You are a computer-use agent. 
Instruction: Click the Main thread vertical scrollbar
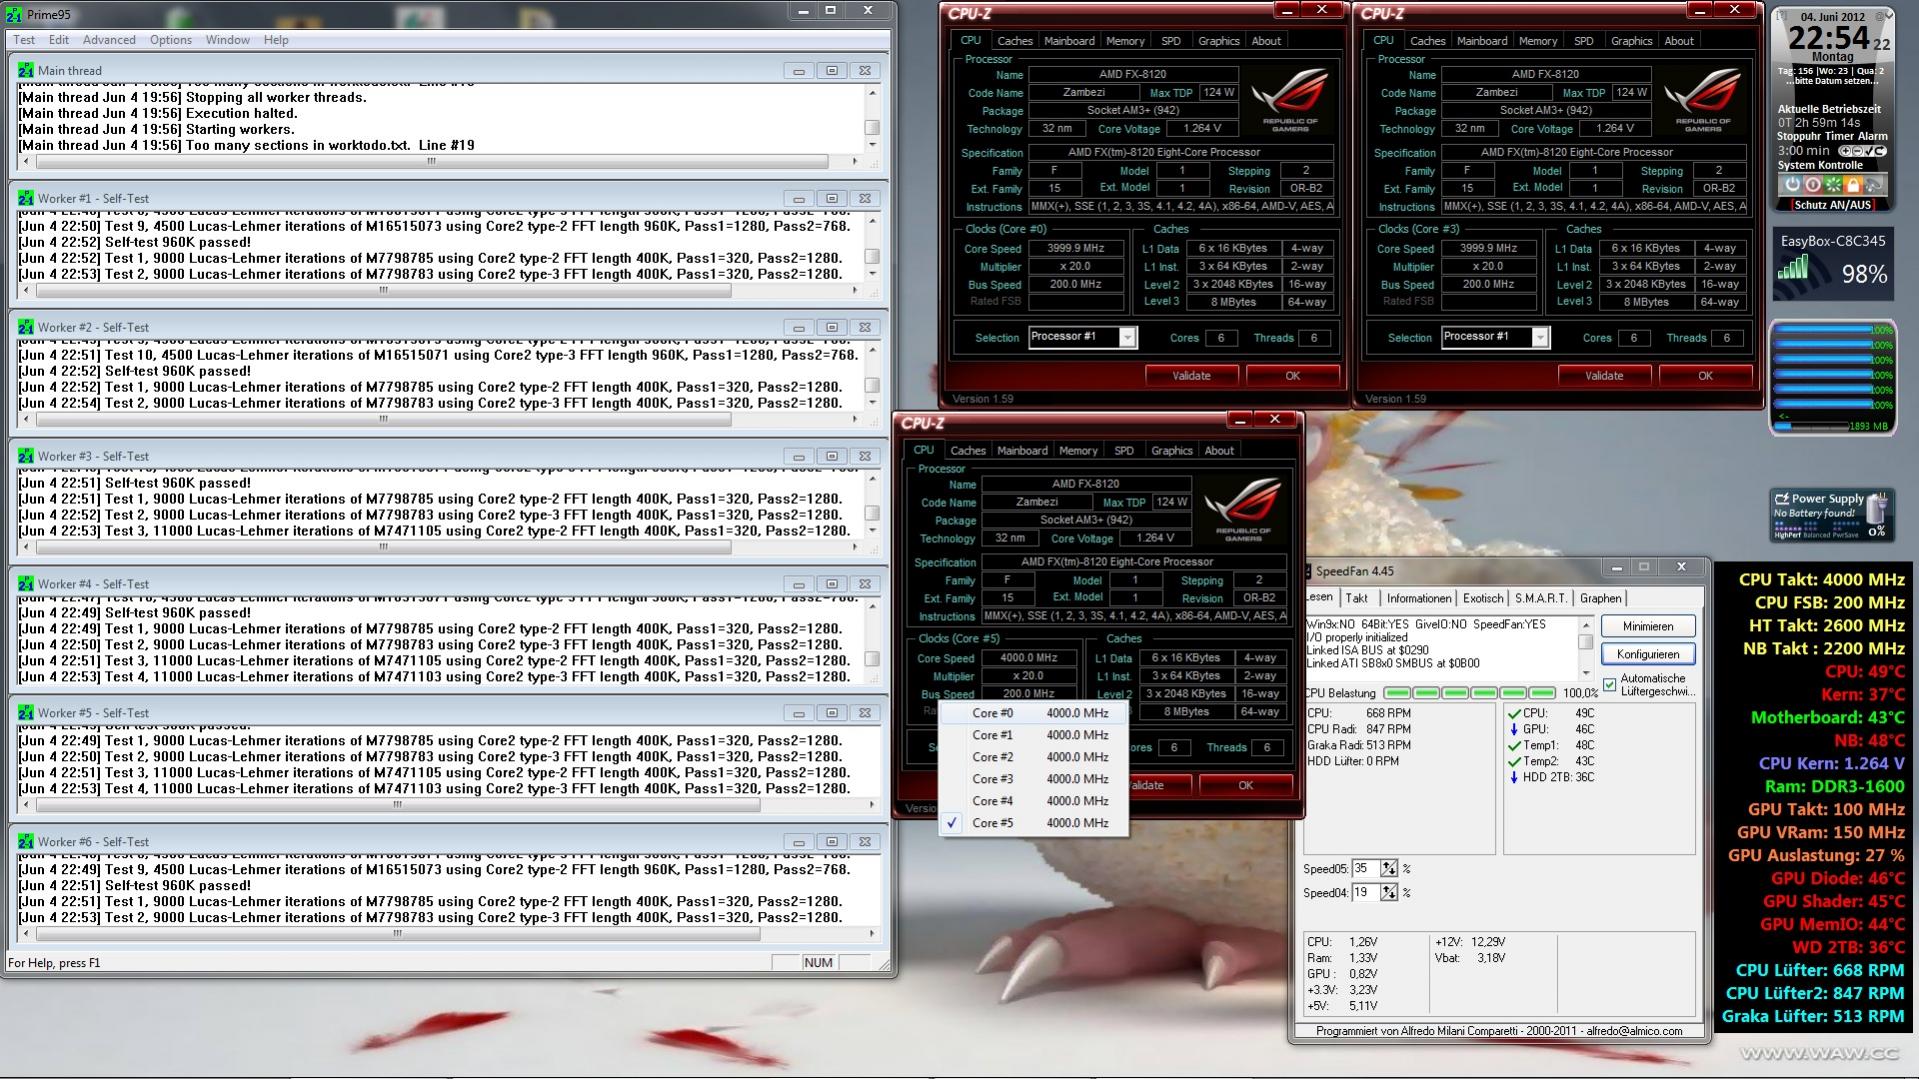pos(872,120)
